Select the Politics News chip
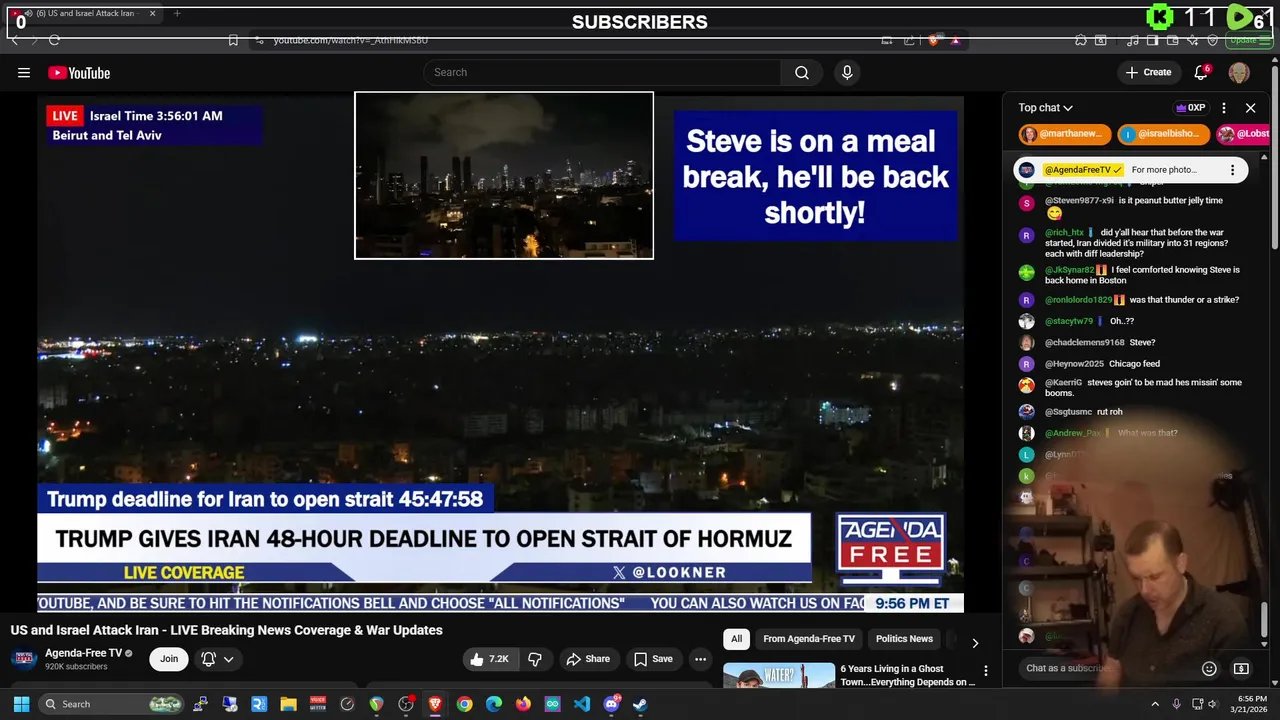Screen dimensions: 1280x720 point(904,639)
